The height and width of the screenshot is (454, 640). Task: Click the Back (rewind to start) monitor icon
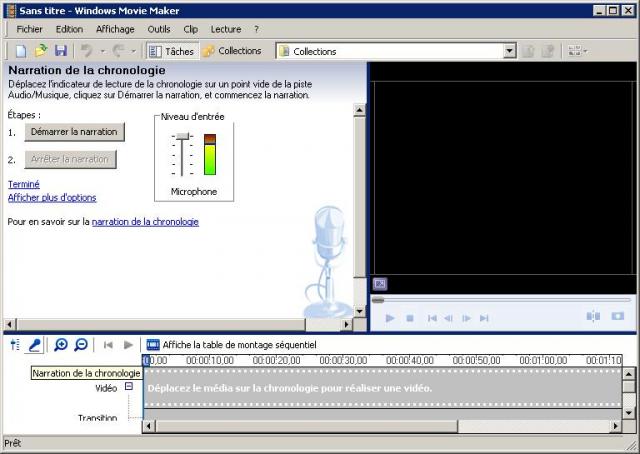(432, 318)
